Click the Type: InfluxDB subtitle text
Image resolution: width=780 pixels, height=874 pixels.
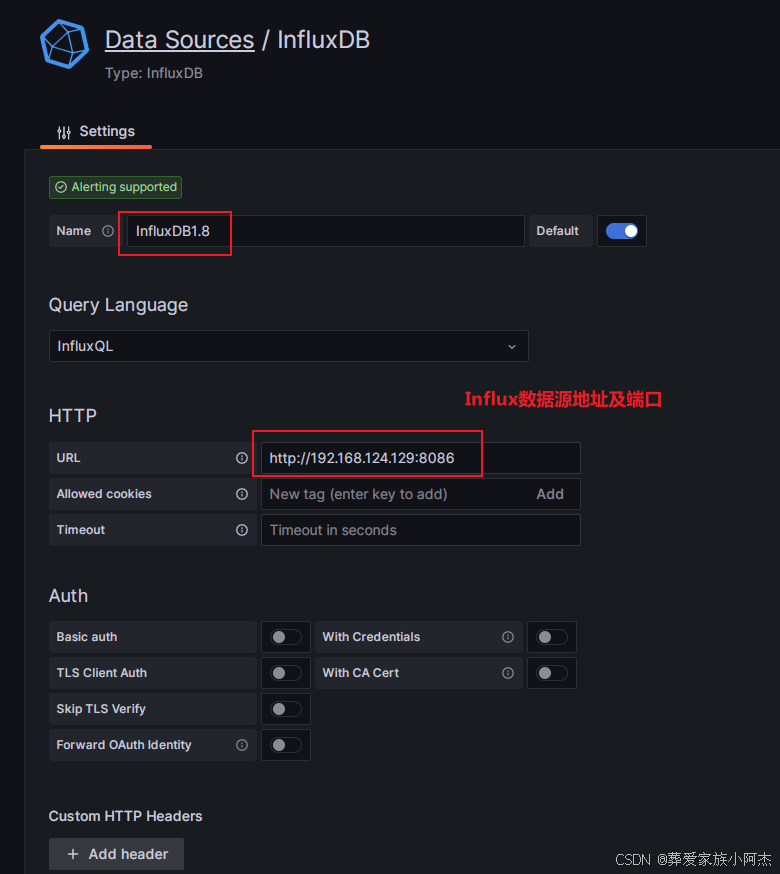click(x=154, y=74)
